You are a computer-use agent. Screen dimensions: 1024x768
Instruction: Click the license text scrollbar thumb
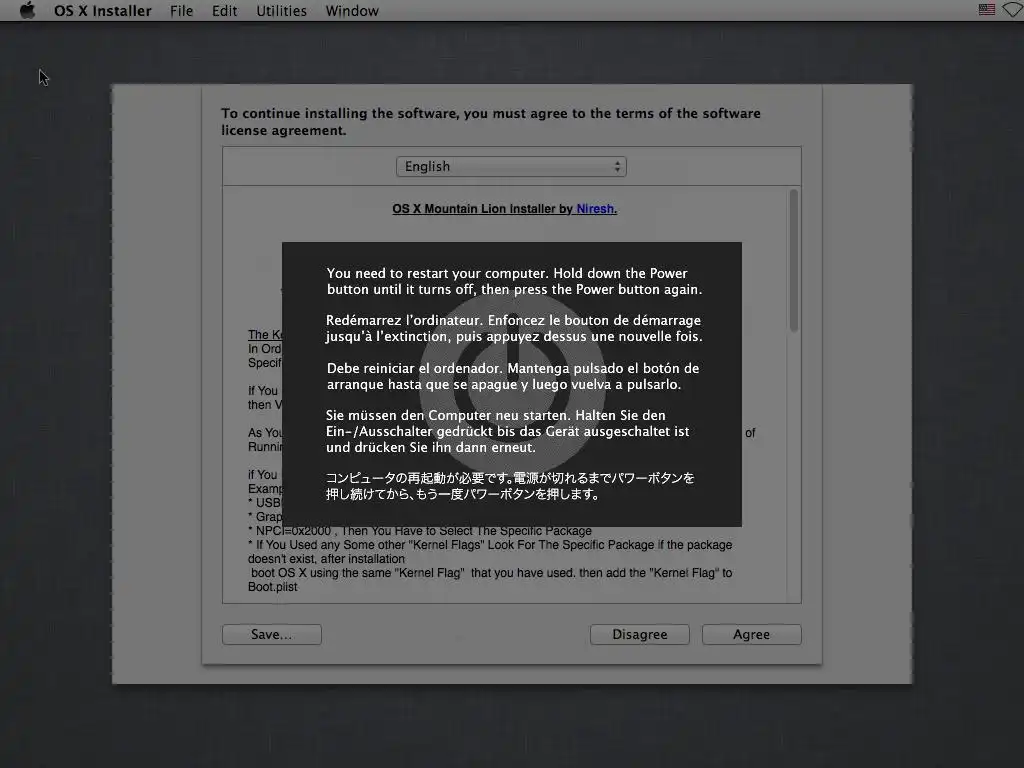(x=793, y=261)
